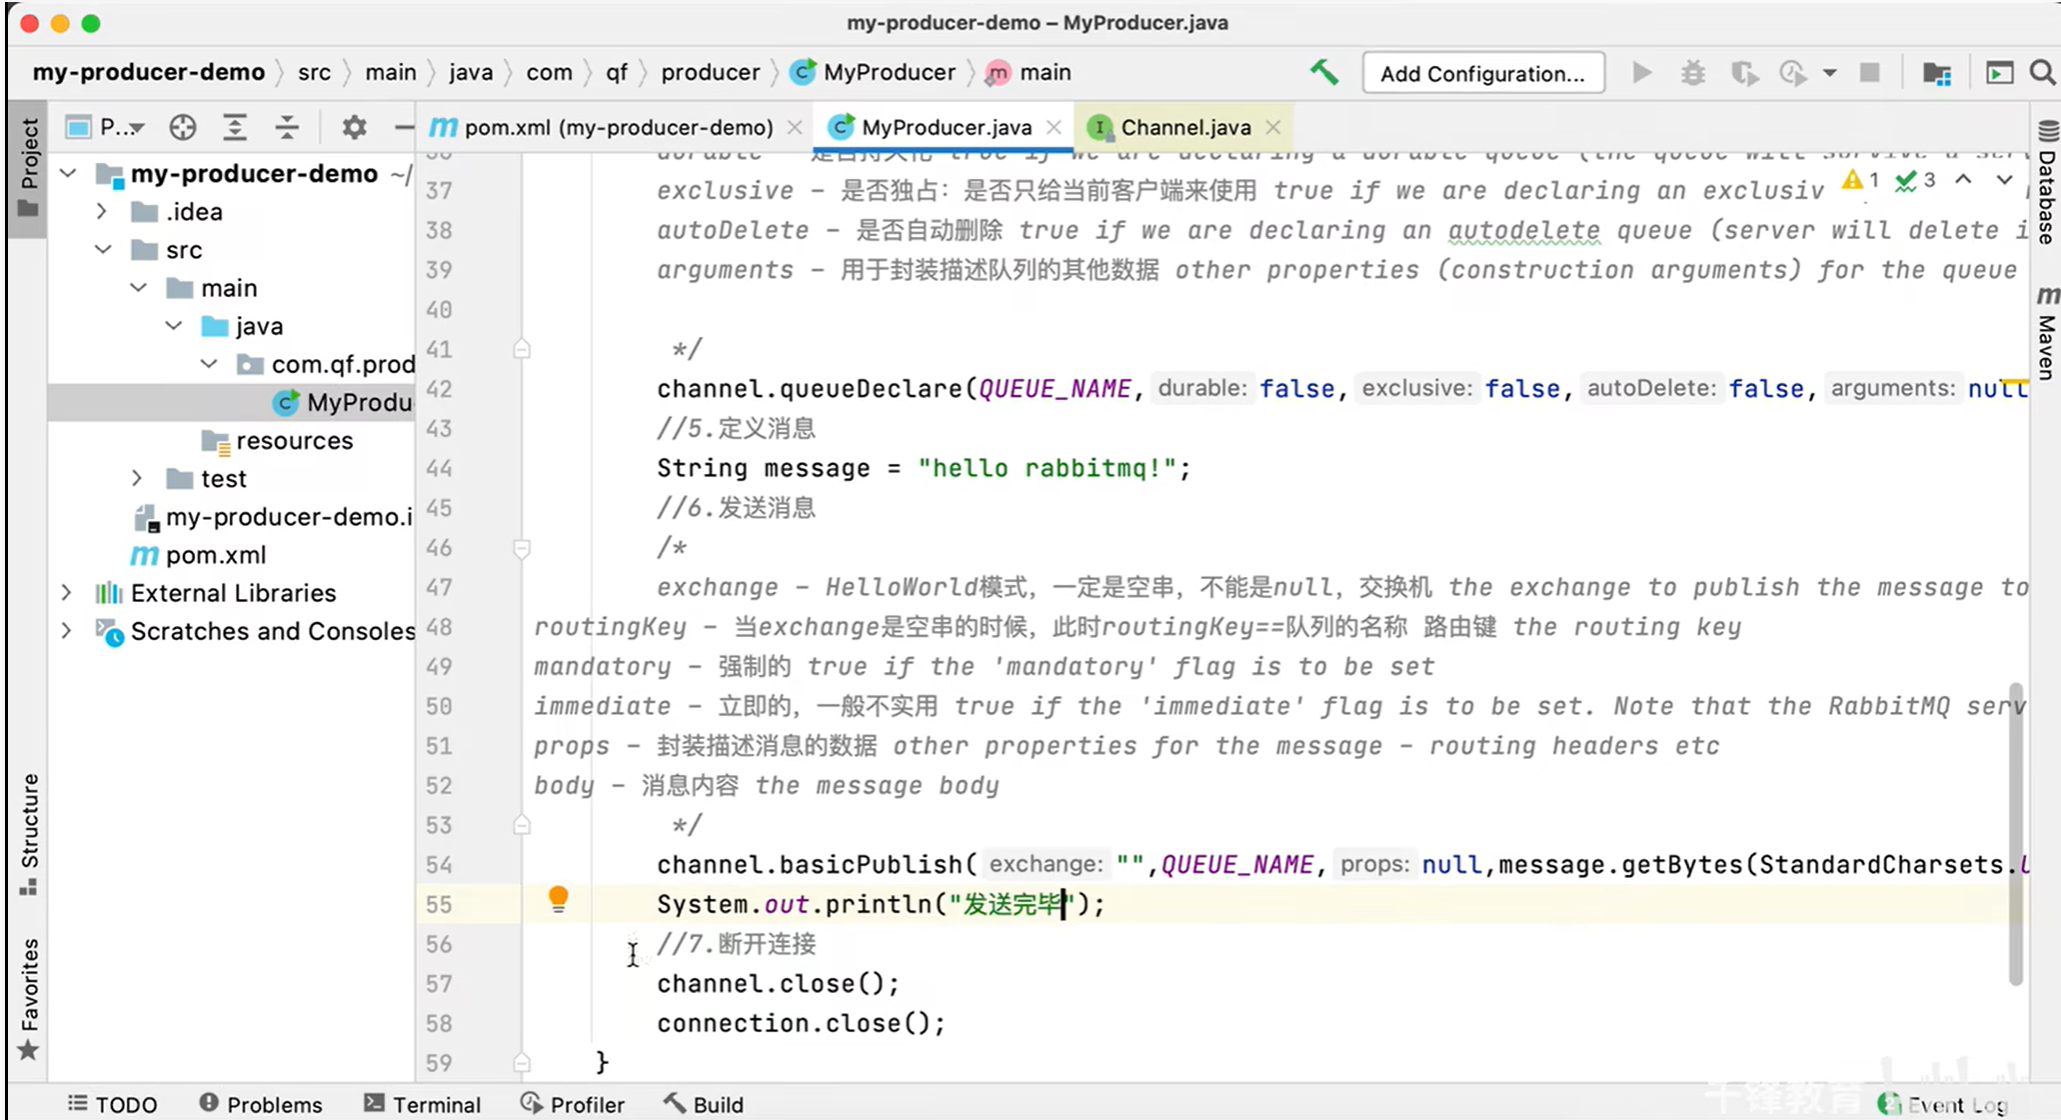Image resolution: width=2061 pixels, height=1120 pixels.
Task: Click the Add Configuration button
Action: click(1482, 73)
